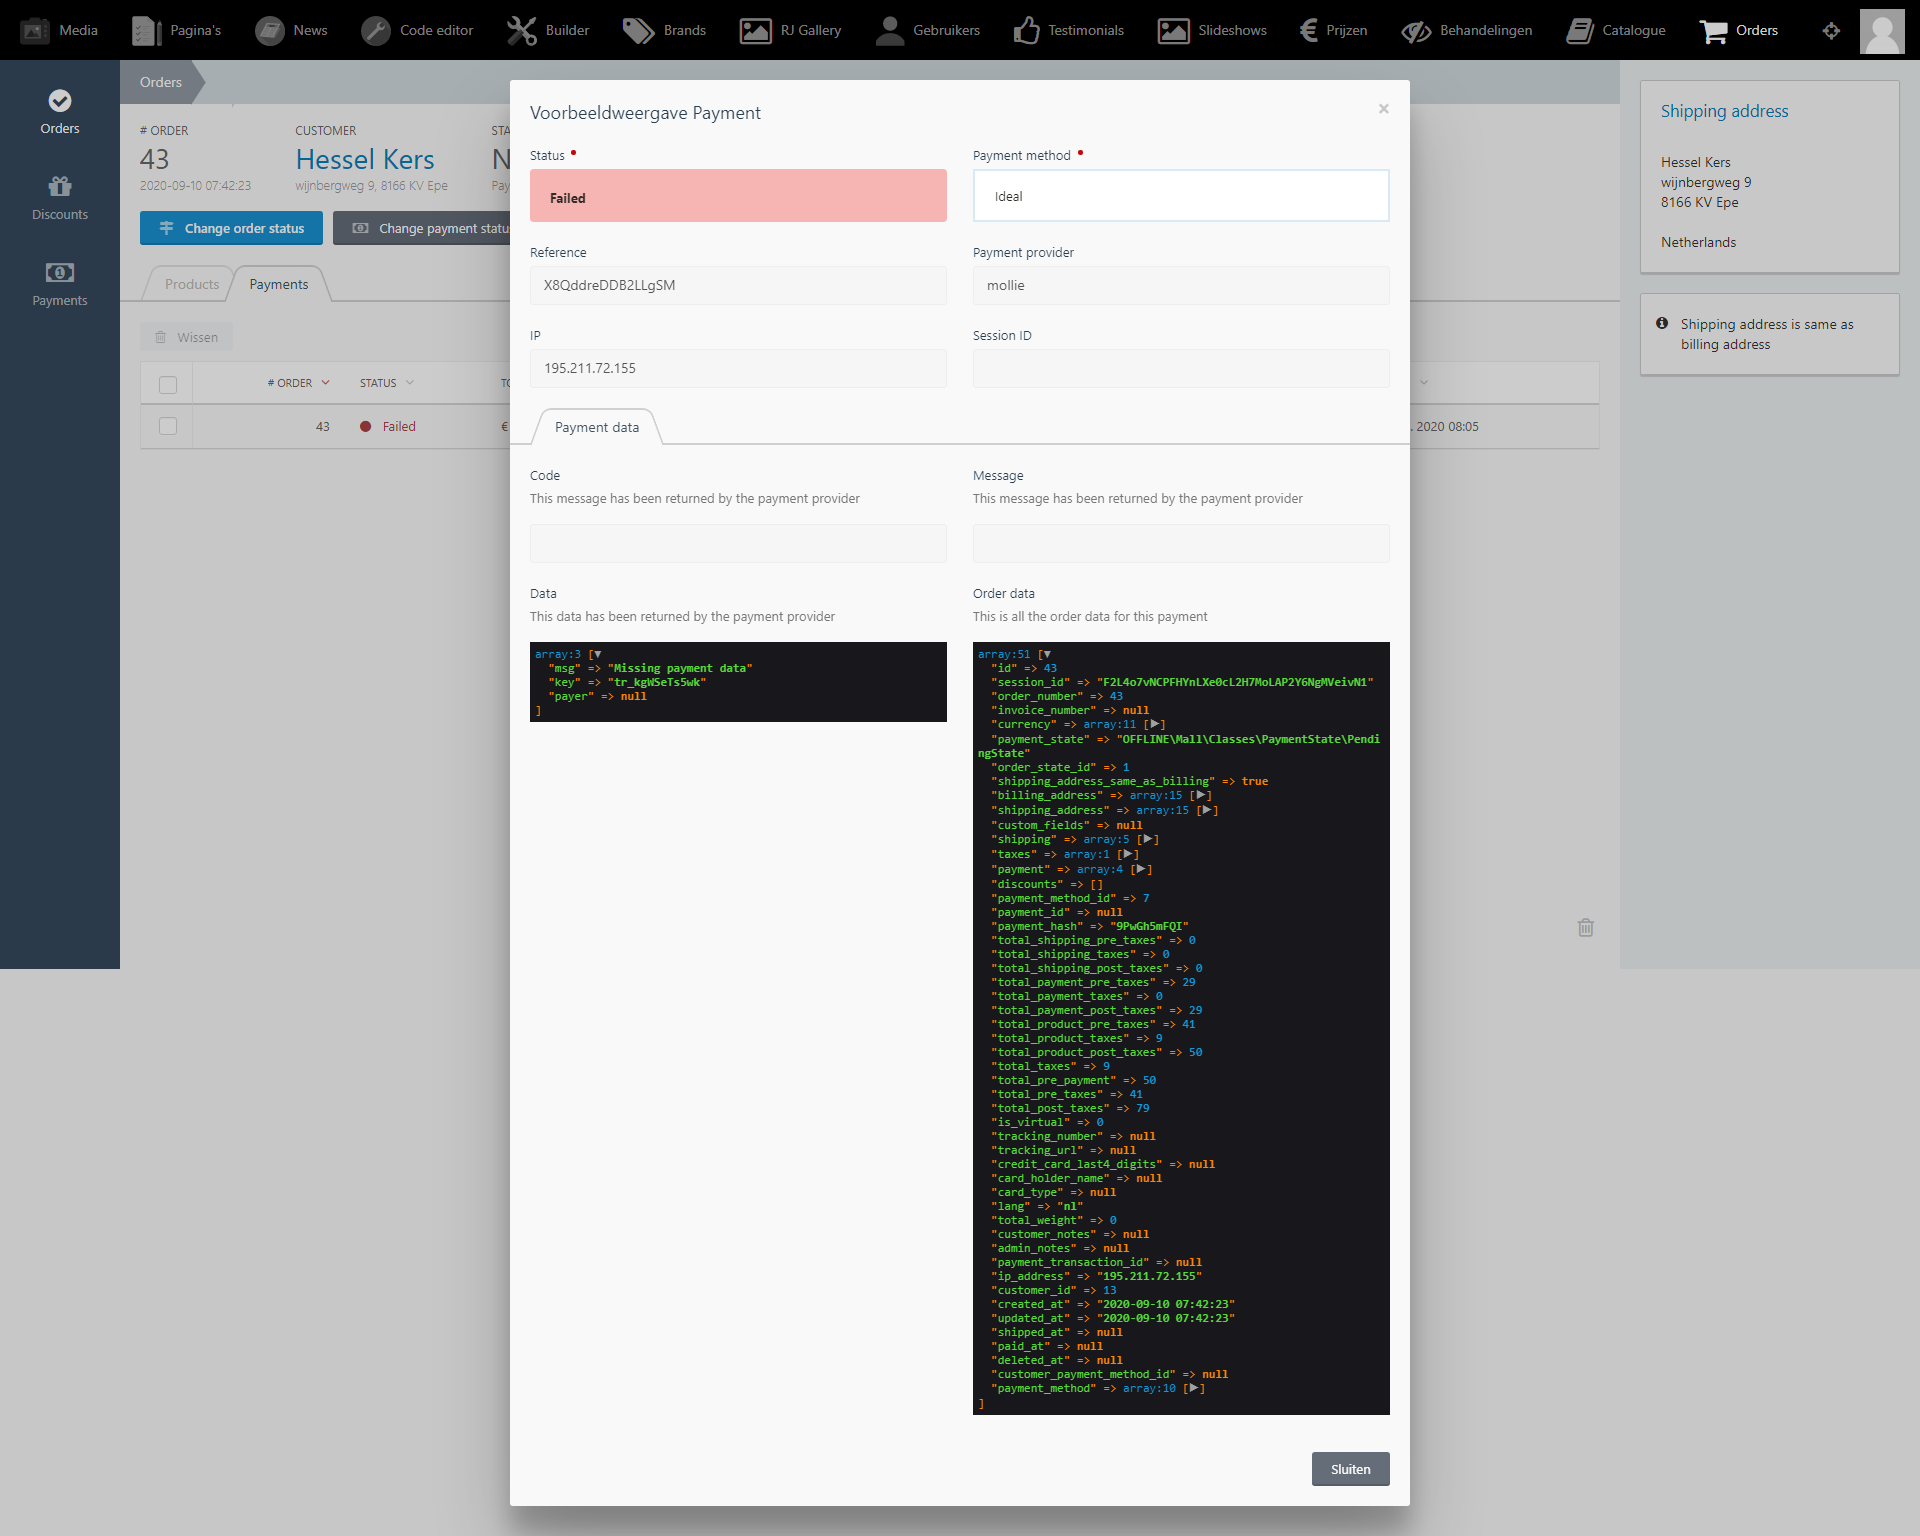Click the Change order status button

[x=231, y=228]
